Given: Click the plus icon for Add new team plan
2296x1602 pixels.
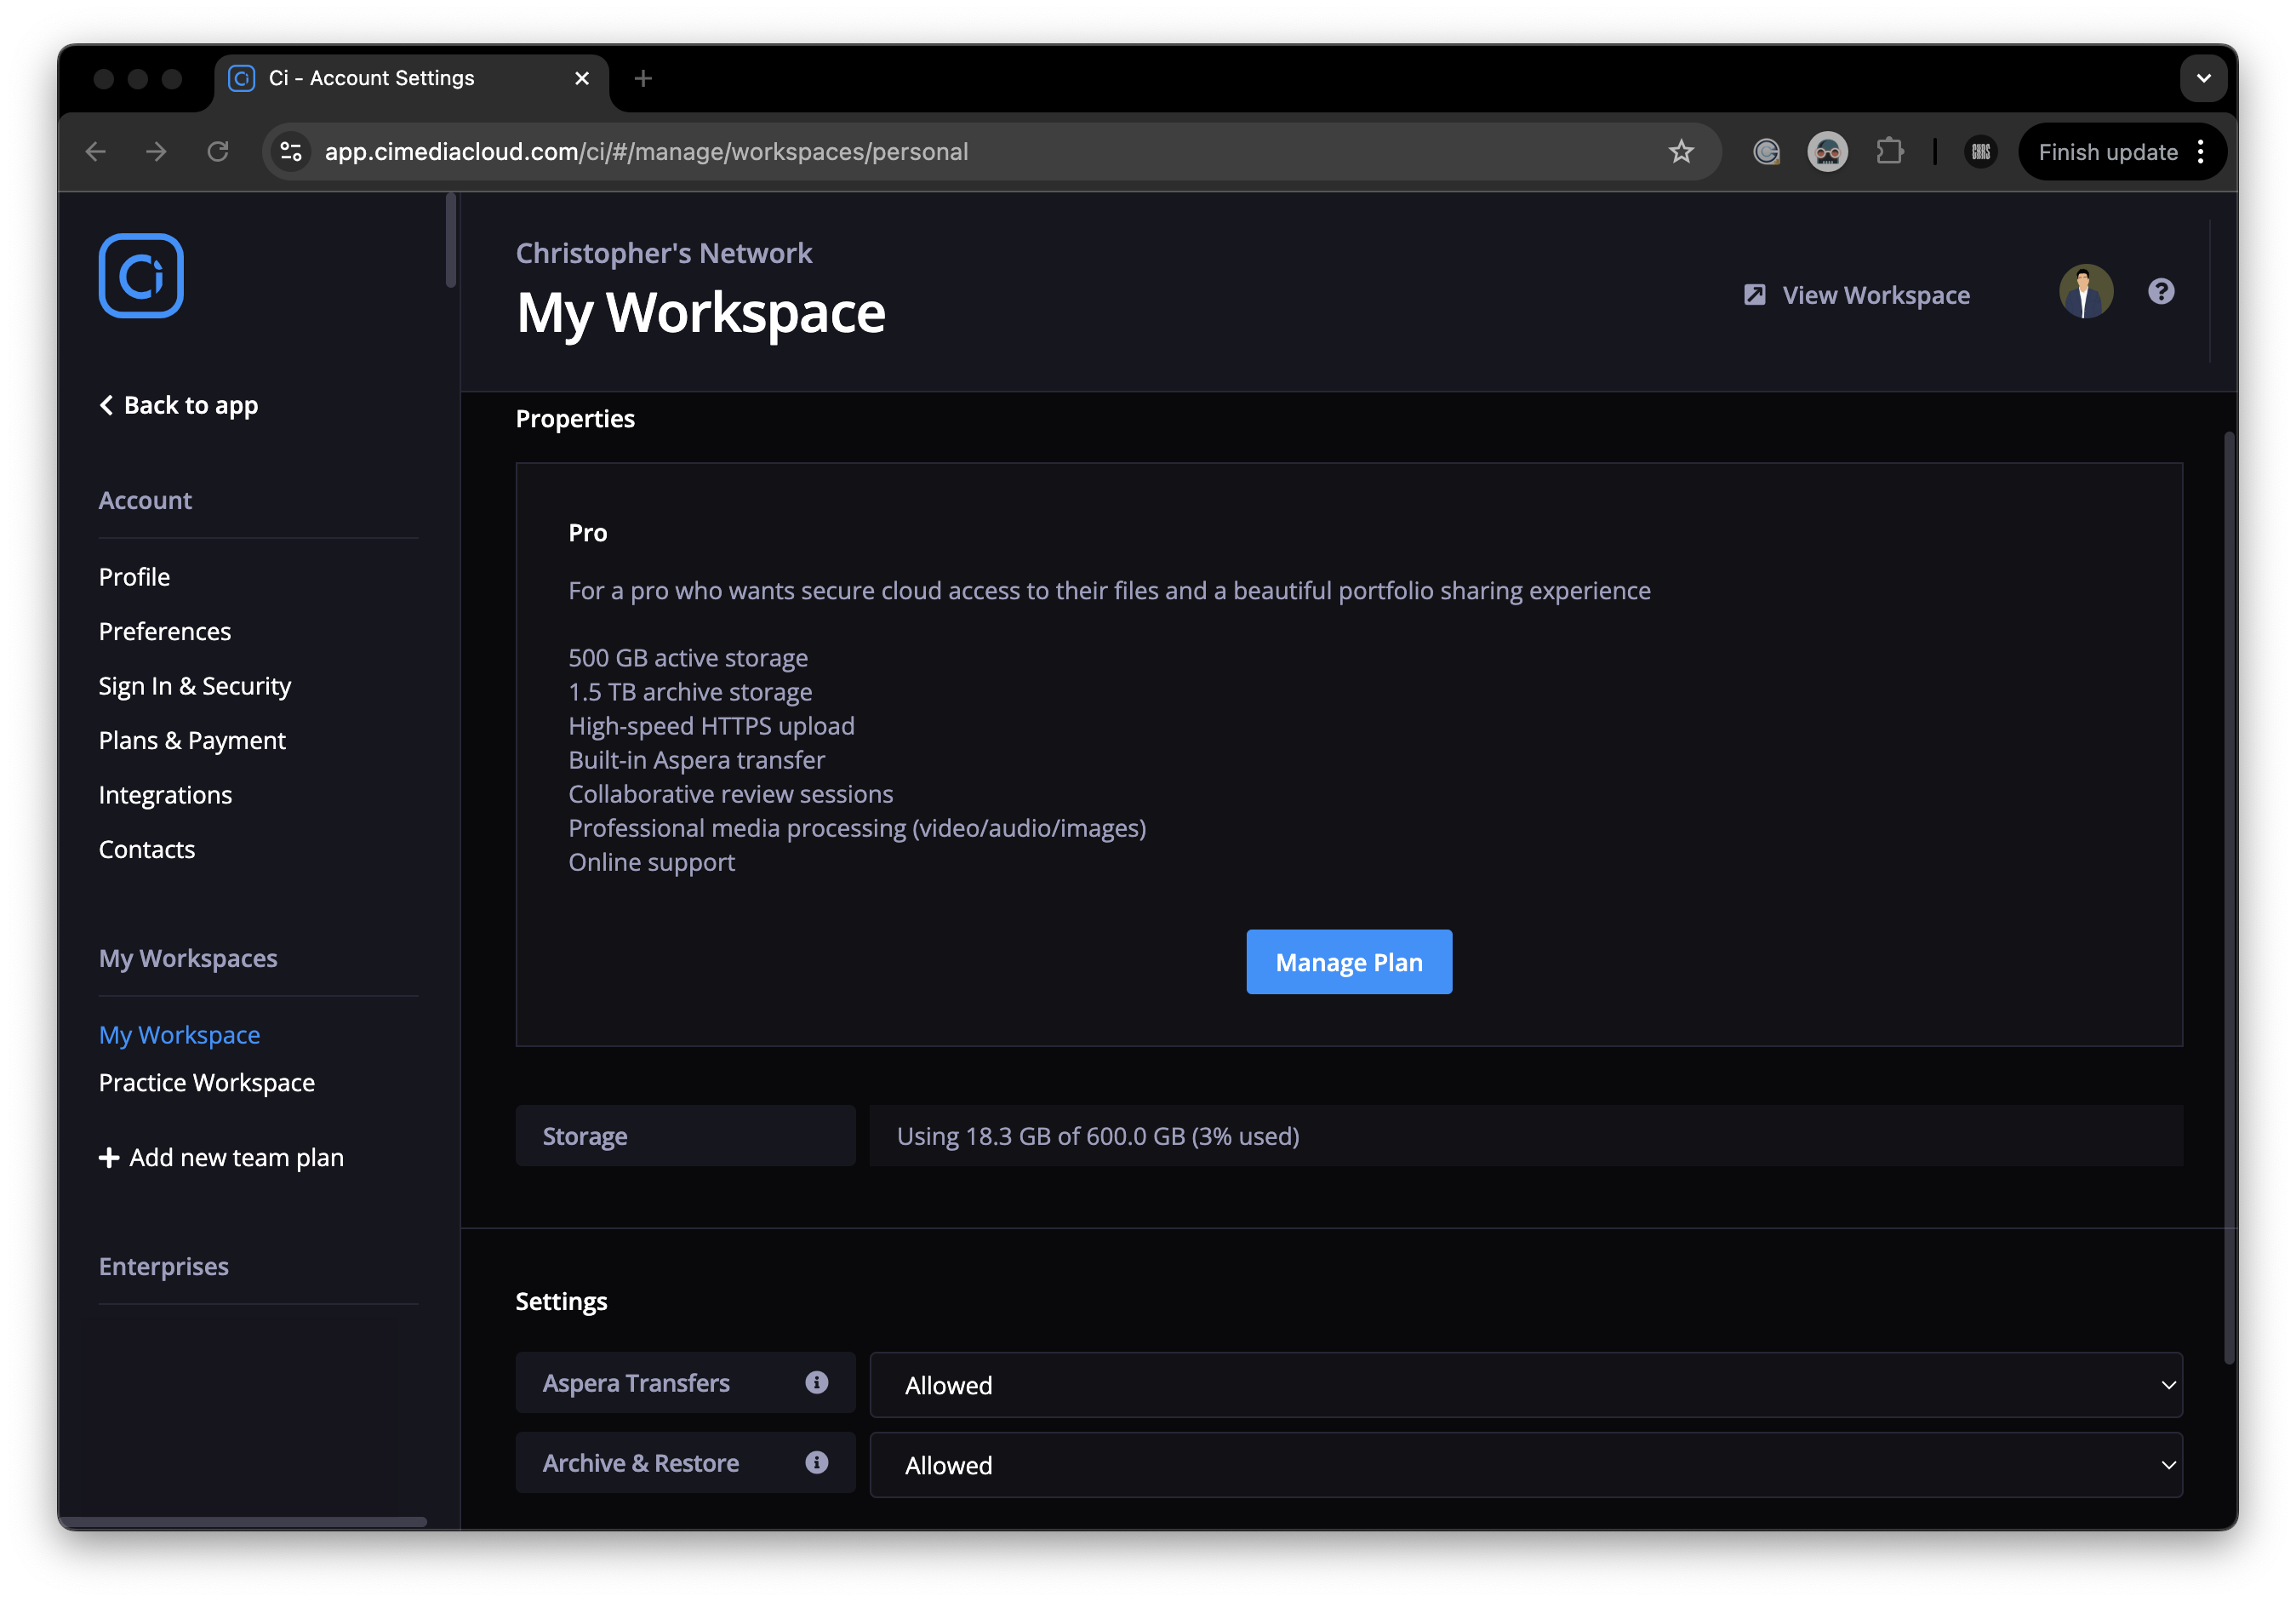Looking at the screenshot, I should [x=109, y=1157].
